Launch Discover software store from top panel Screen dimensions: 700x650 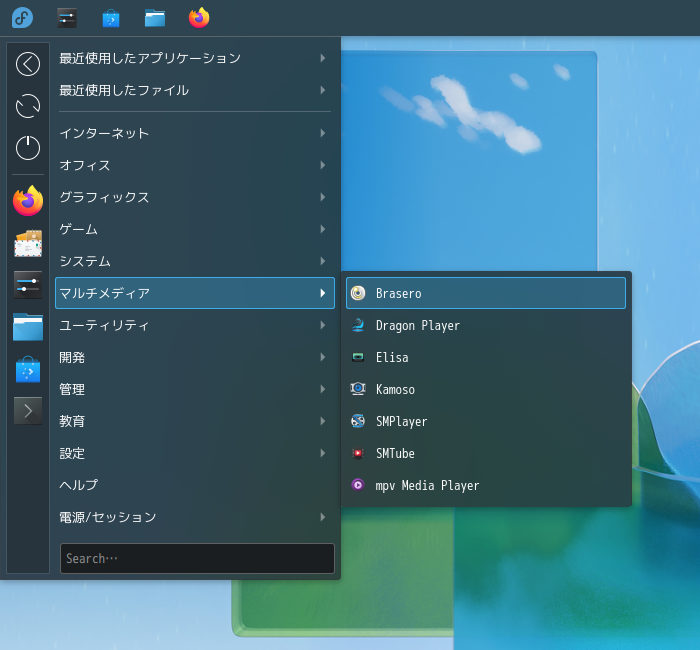(x=111, y=18)
